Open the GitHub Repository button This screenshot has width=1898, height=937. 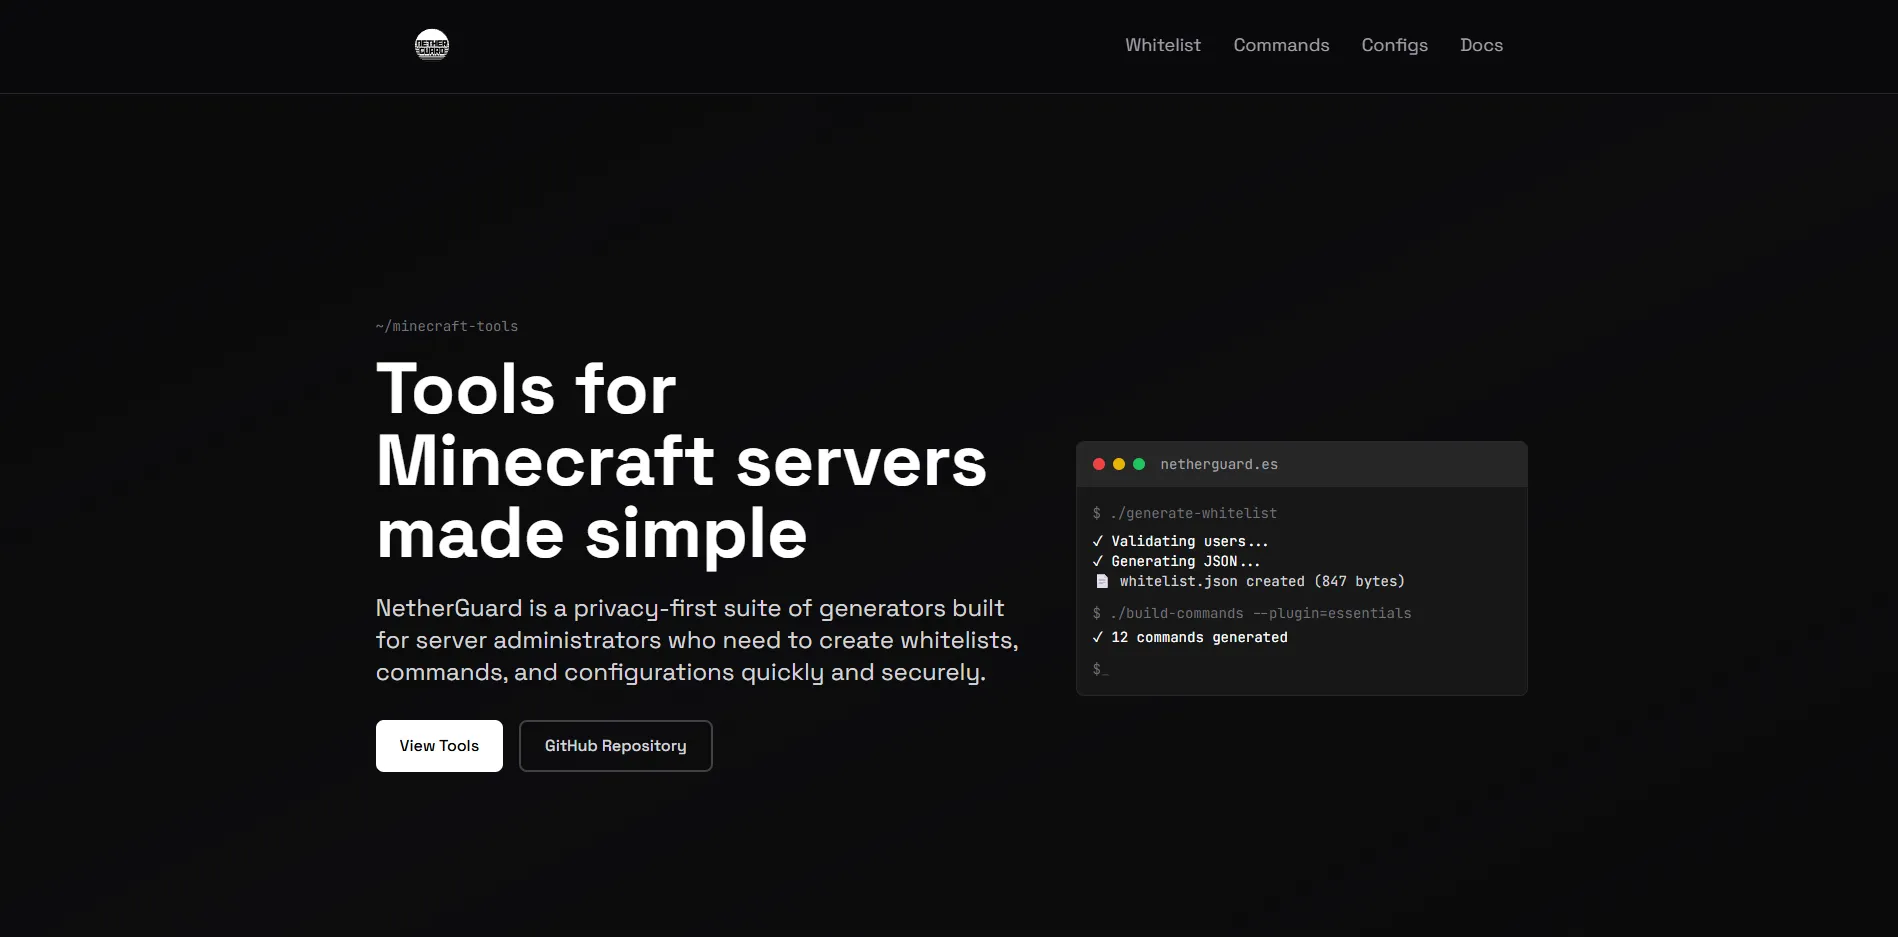click(615, 746)
